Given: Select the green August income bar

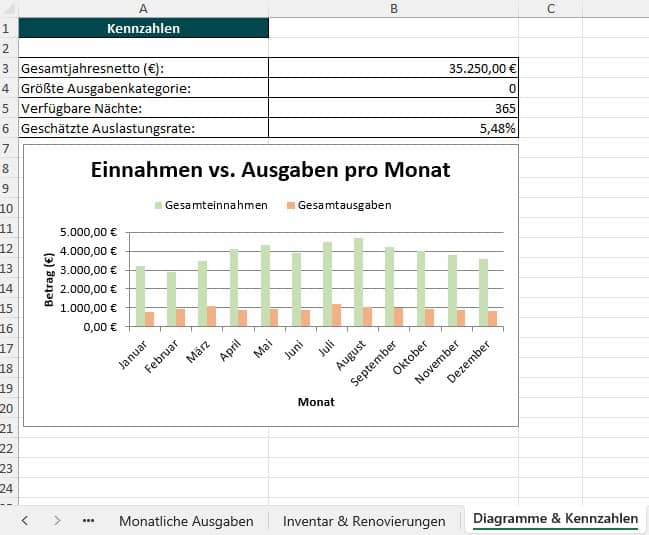Looking at the screenshot, I should pyautogui.click(x=358, y=282).
